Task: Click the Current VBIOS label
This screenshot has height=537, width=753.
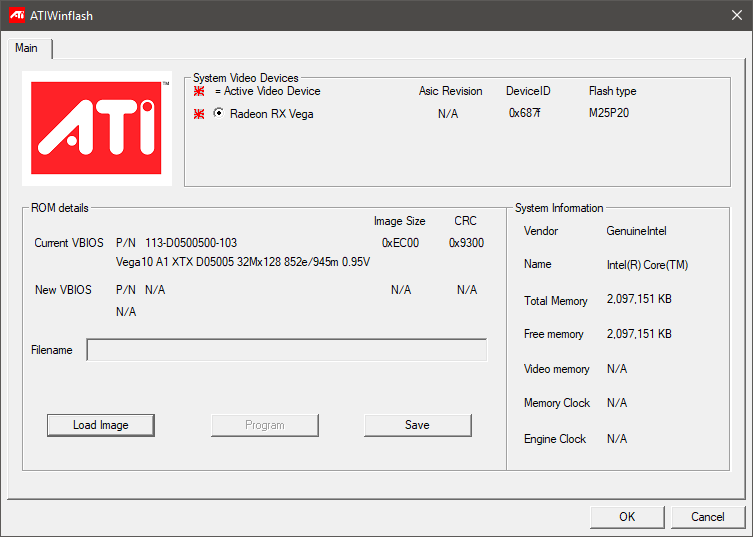Action: tap(69, 243)
